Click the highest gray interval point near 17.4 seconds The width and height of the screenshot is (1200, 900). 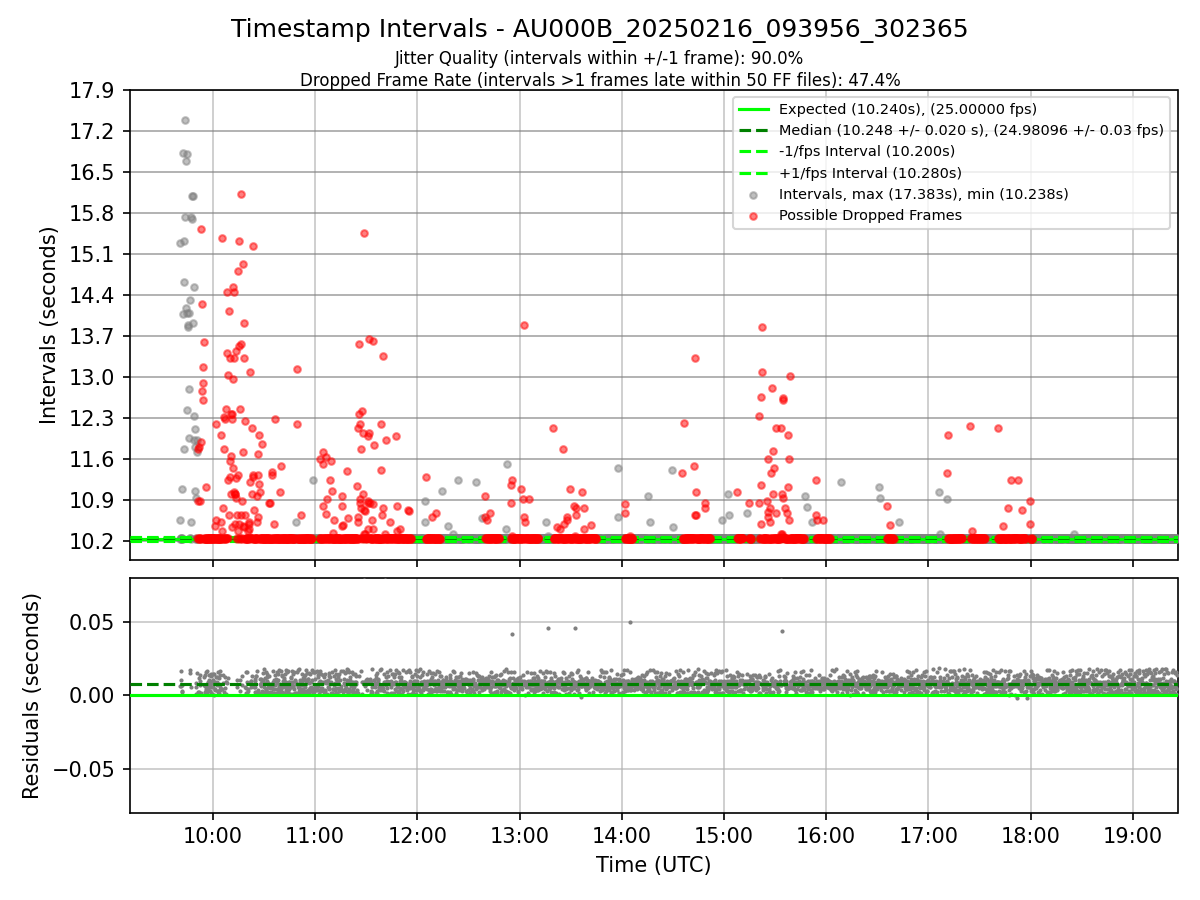click(x=185, y=120)
